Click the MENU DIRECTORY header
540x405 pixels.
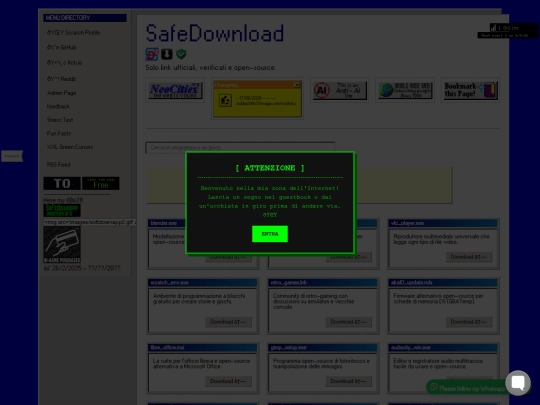(x=85, y=18)
